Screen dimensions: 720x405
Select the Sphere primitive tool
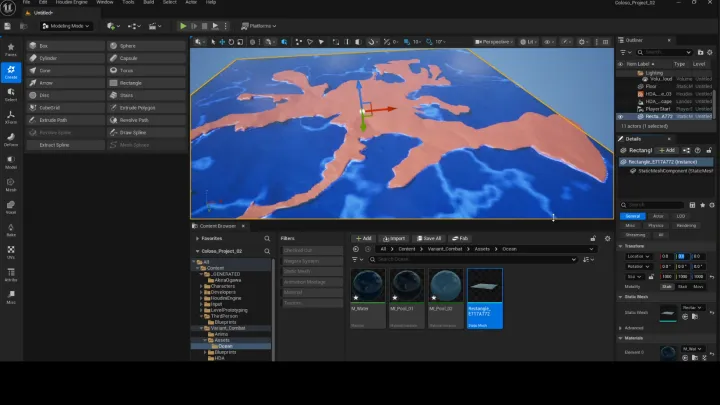click(146, 46)
